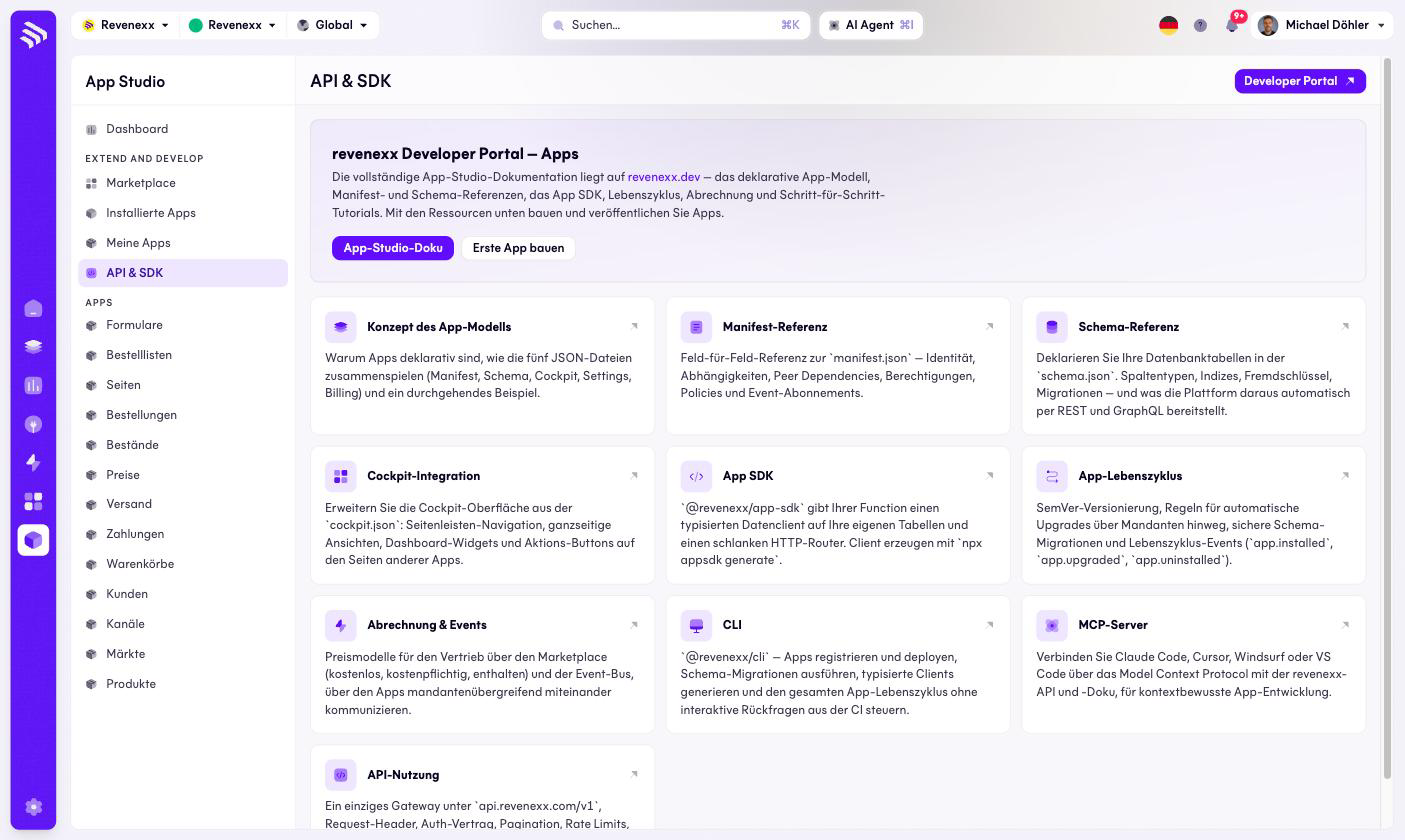Open the green-dot Revenexx dropdown
The width and height of the screenshot is (1405, 840).
point(233,25)
